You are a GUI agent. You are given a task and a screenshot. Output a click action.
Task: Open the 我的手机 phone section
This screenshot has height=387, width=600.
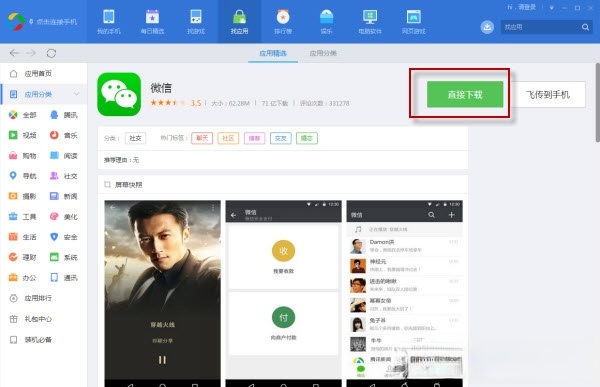point(109,21)
